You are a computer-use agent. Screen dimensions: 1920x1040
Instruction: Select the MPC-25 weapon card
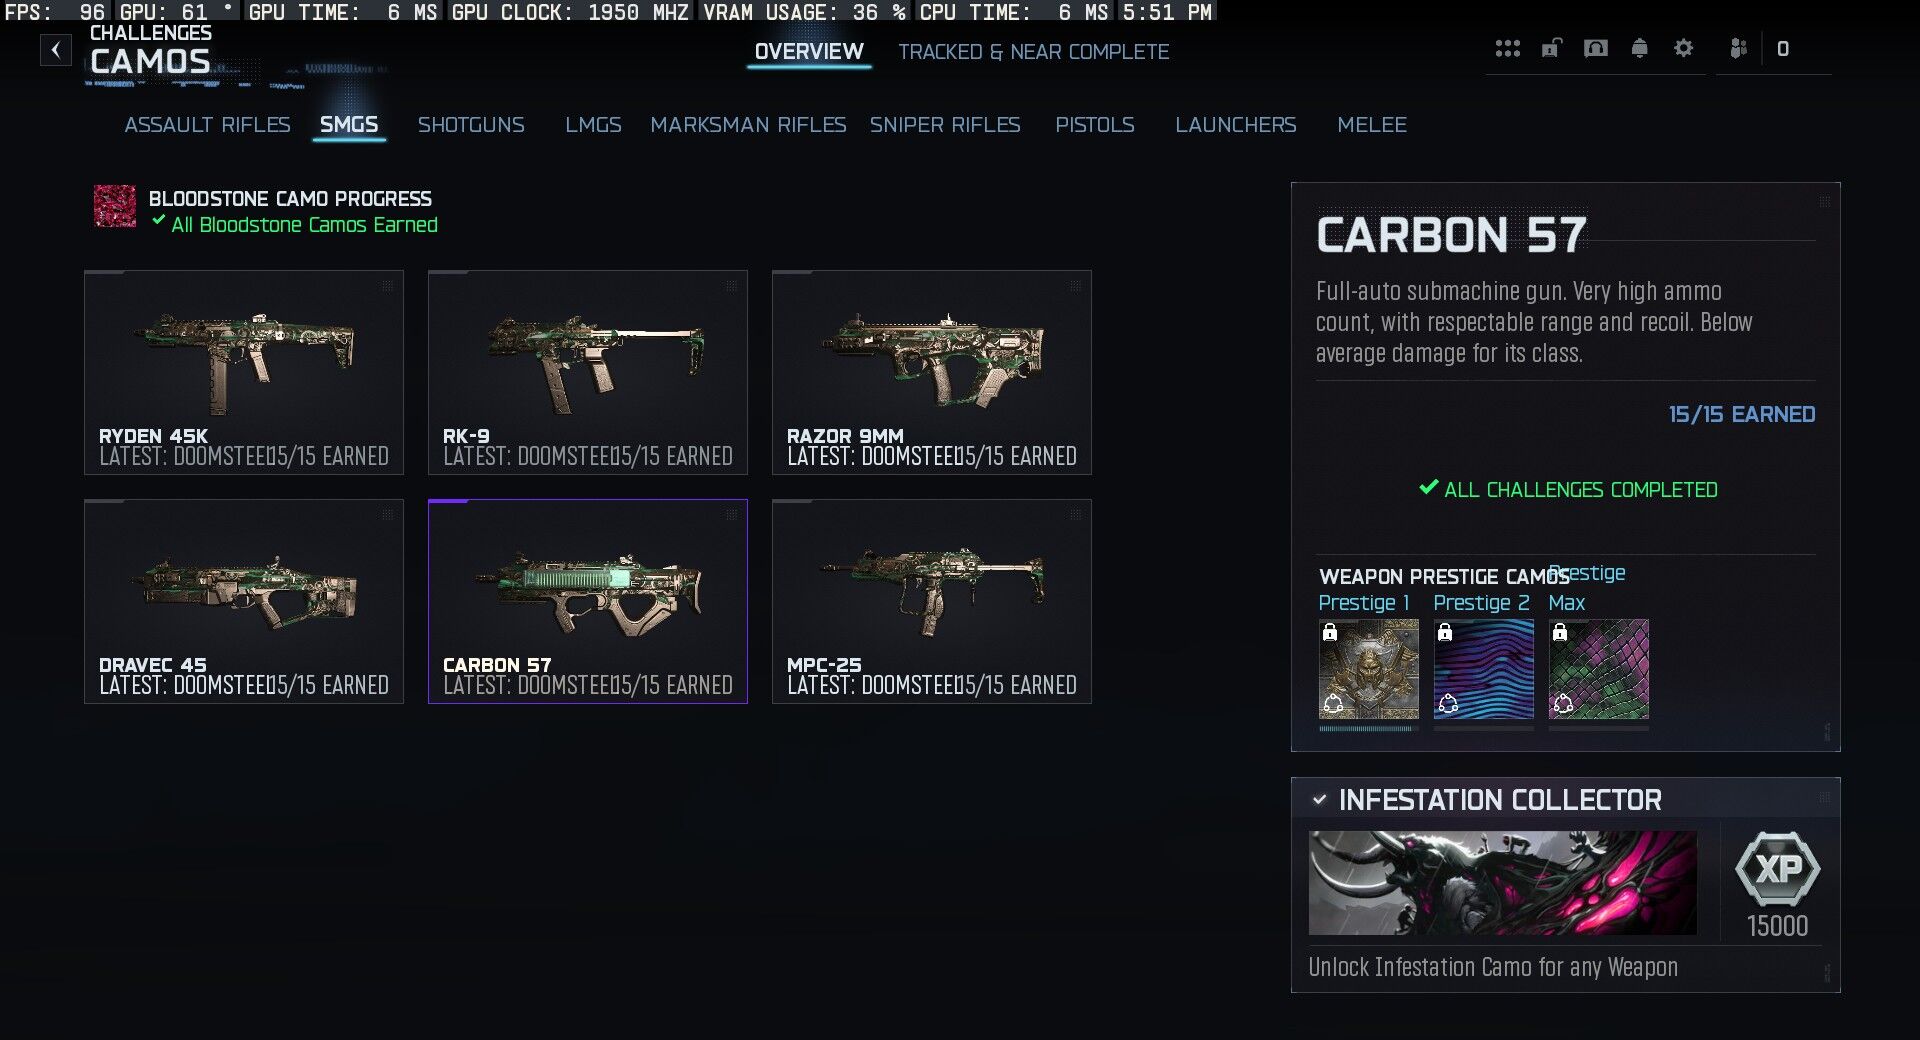[x=932, y=601]
